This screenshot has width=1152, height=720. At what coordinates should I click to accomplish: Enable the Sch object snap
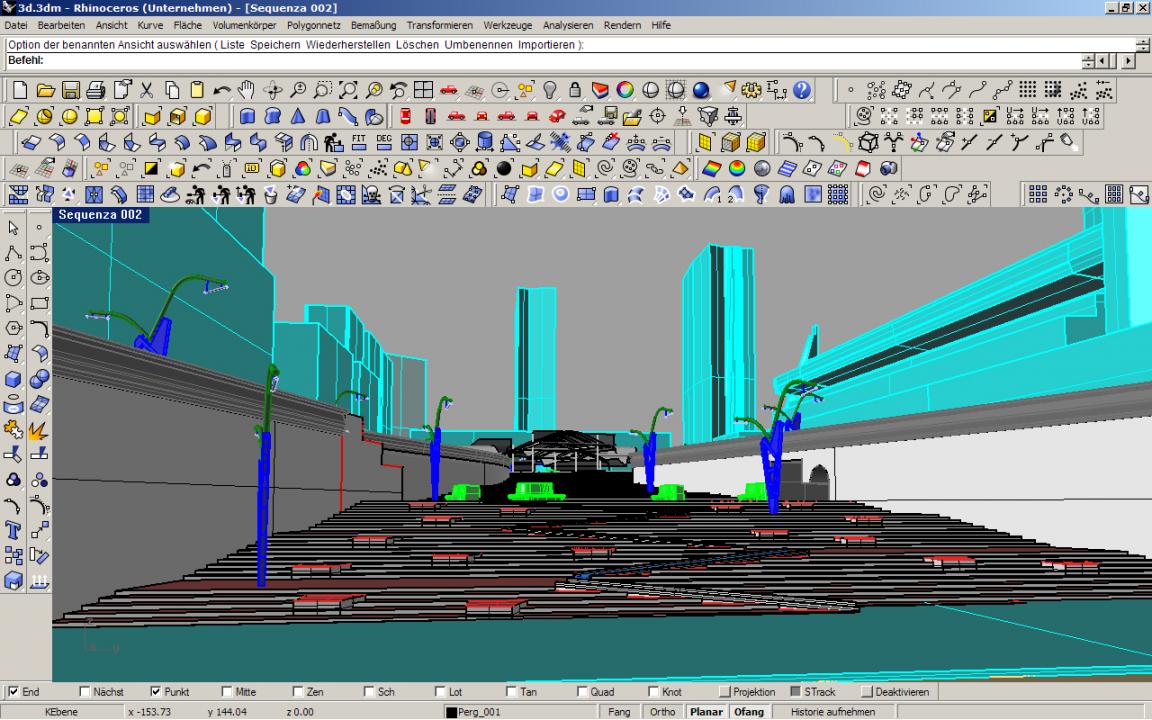pyautogui.click(x=369, y=692)
